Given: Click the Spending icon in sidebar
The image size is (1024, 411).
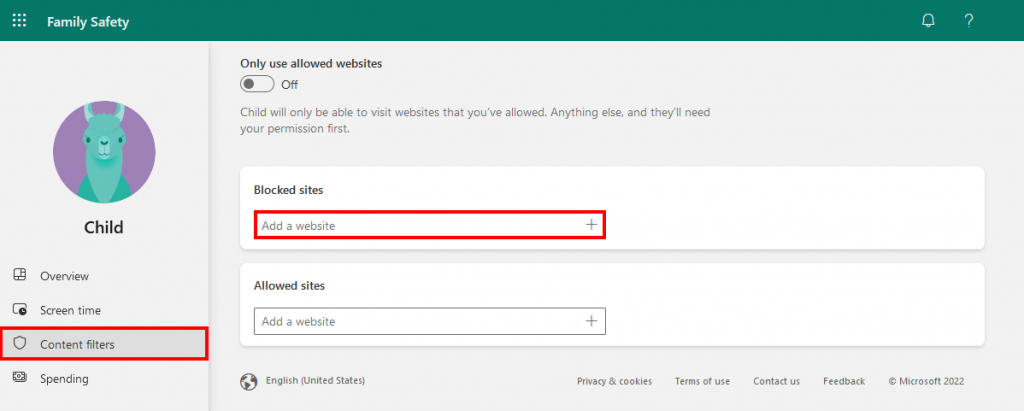Looking at the screenshot, I should pos(19,378).
